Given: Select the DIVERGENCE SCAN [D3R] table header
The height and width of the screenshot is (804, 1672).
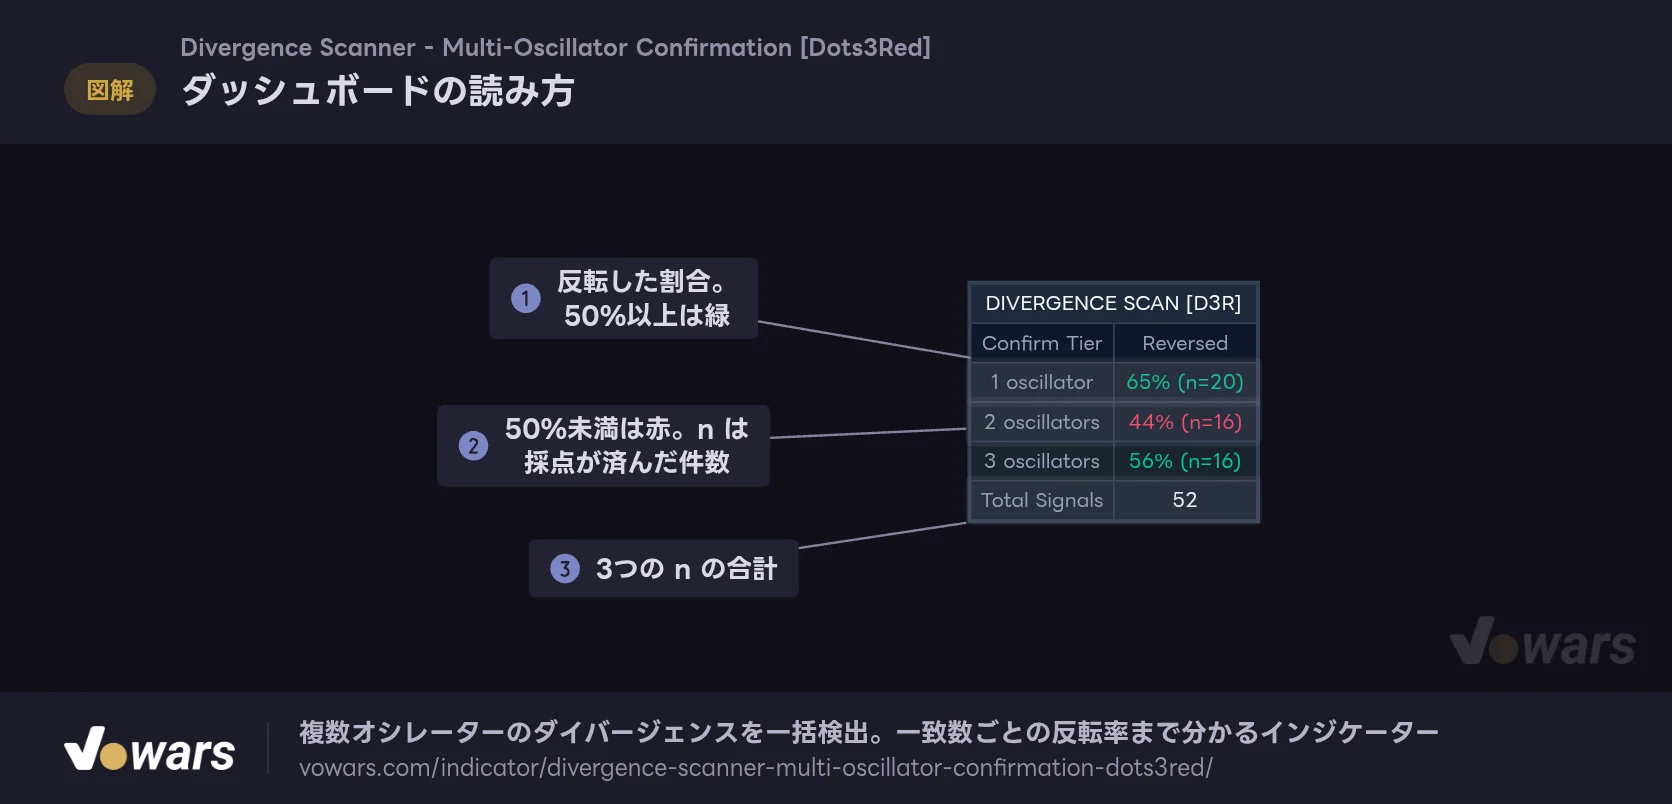Looking at the screenshot, I should tap(1113, 303).
